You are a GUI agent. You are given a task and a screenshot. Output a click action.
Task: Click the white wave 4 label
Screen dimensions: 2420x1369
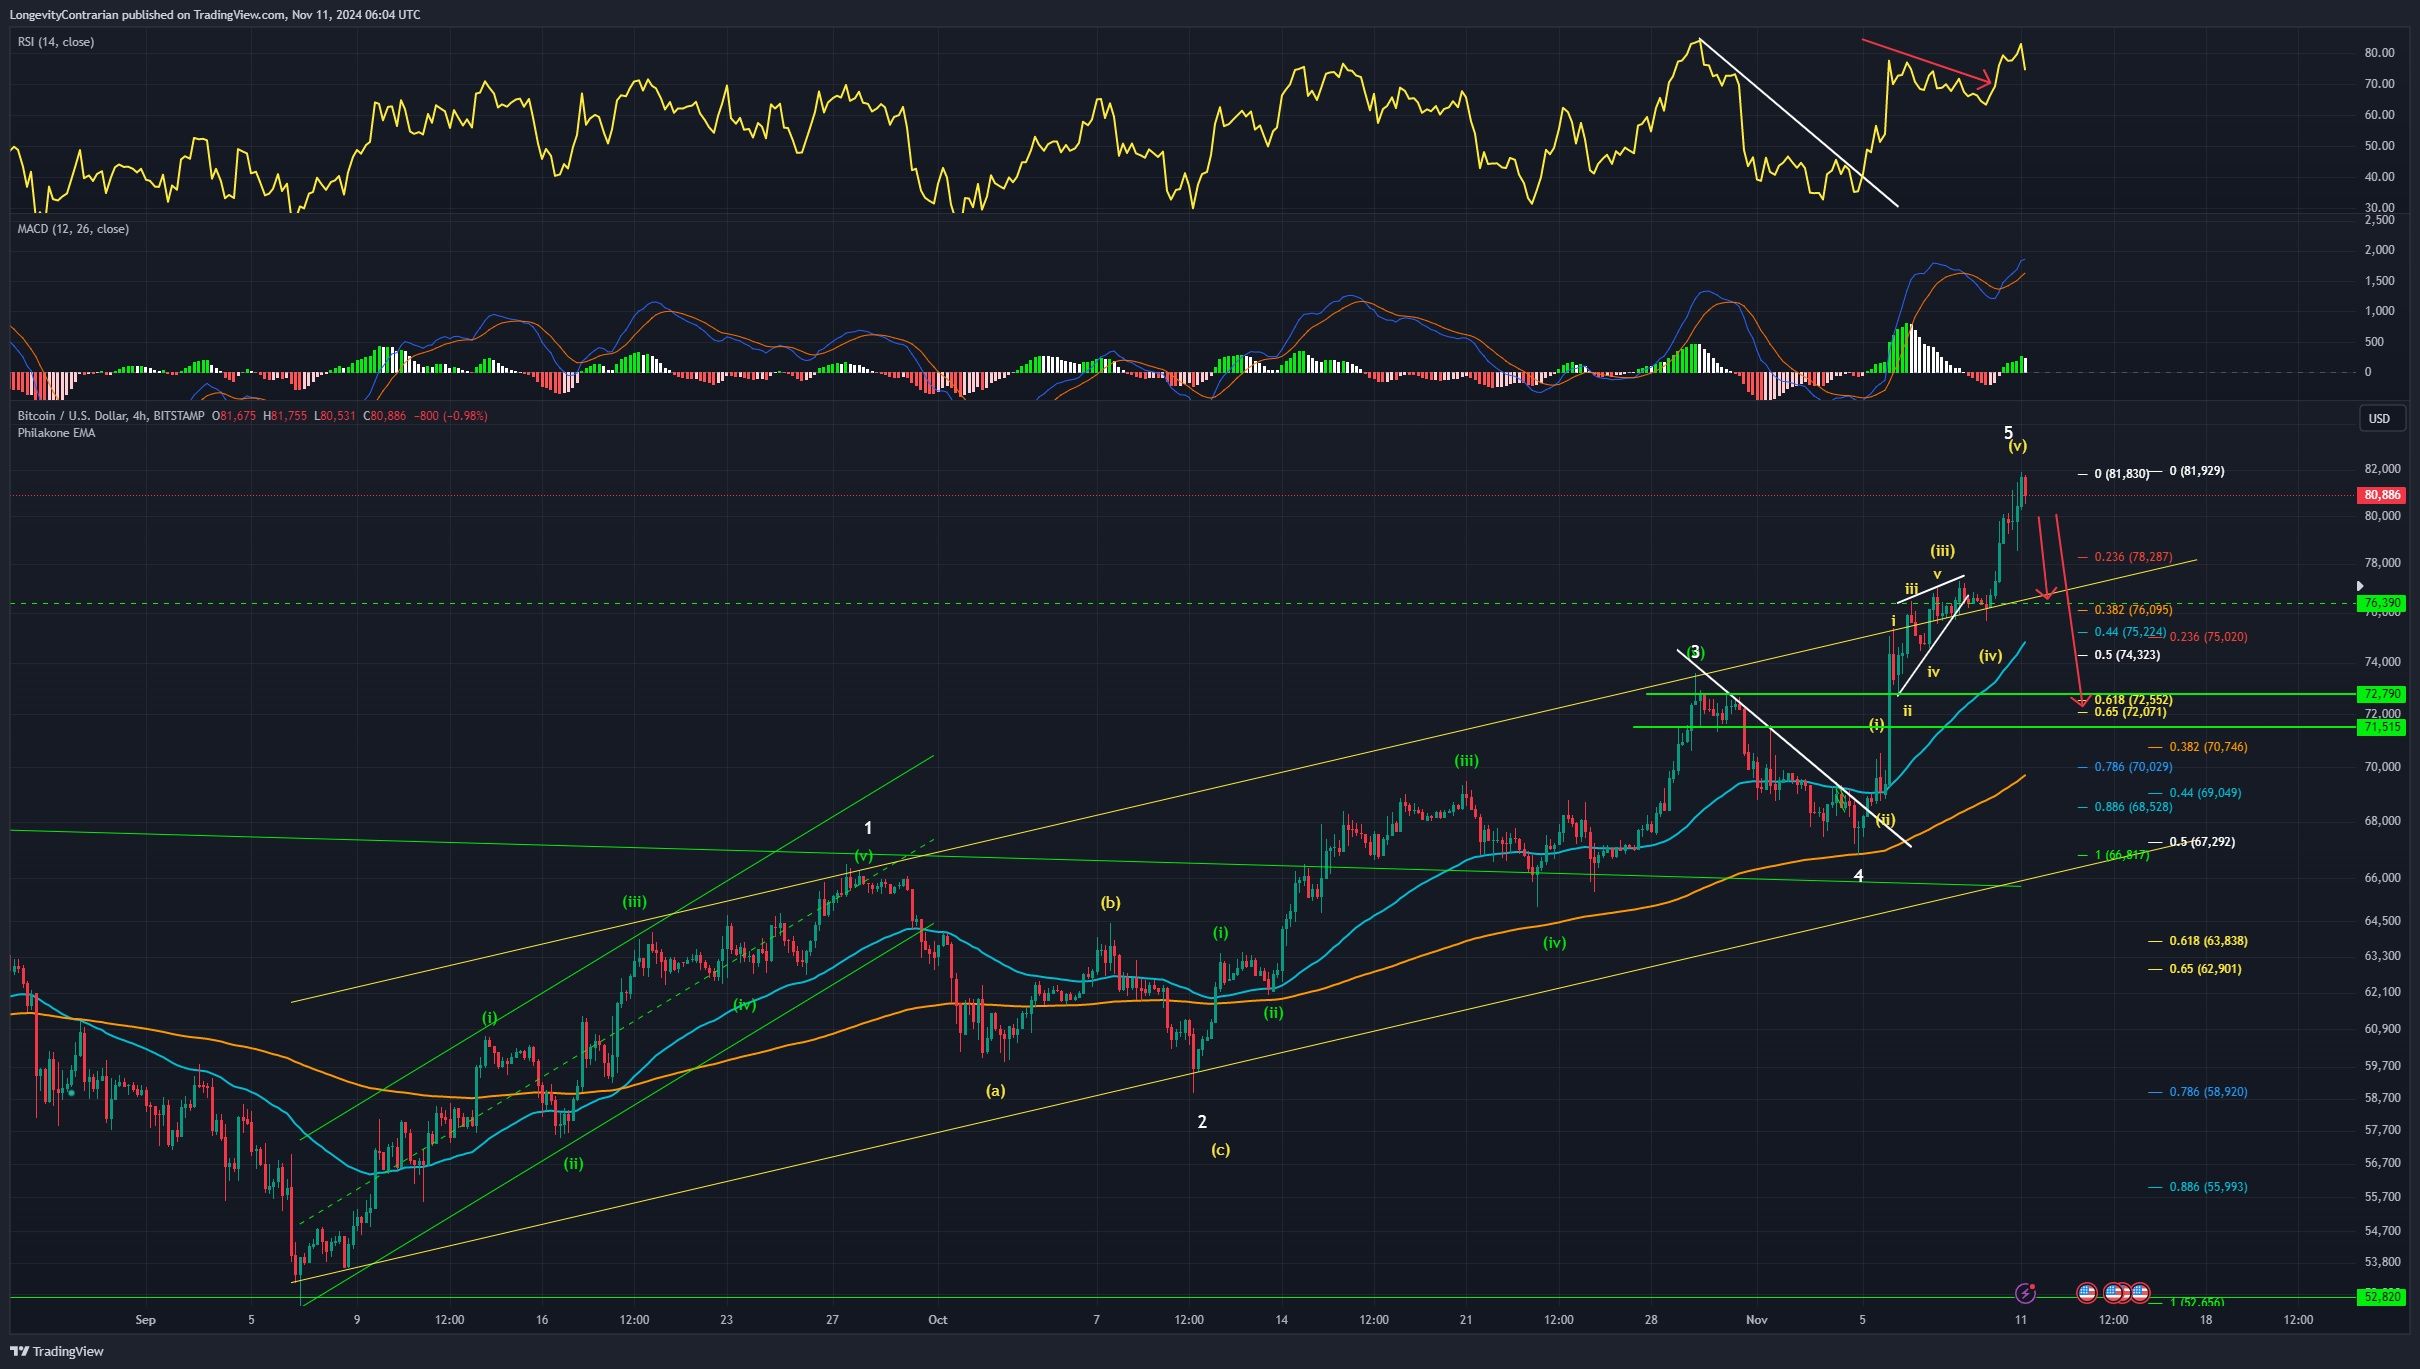coord(1859,876)
